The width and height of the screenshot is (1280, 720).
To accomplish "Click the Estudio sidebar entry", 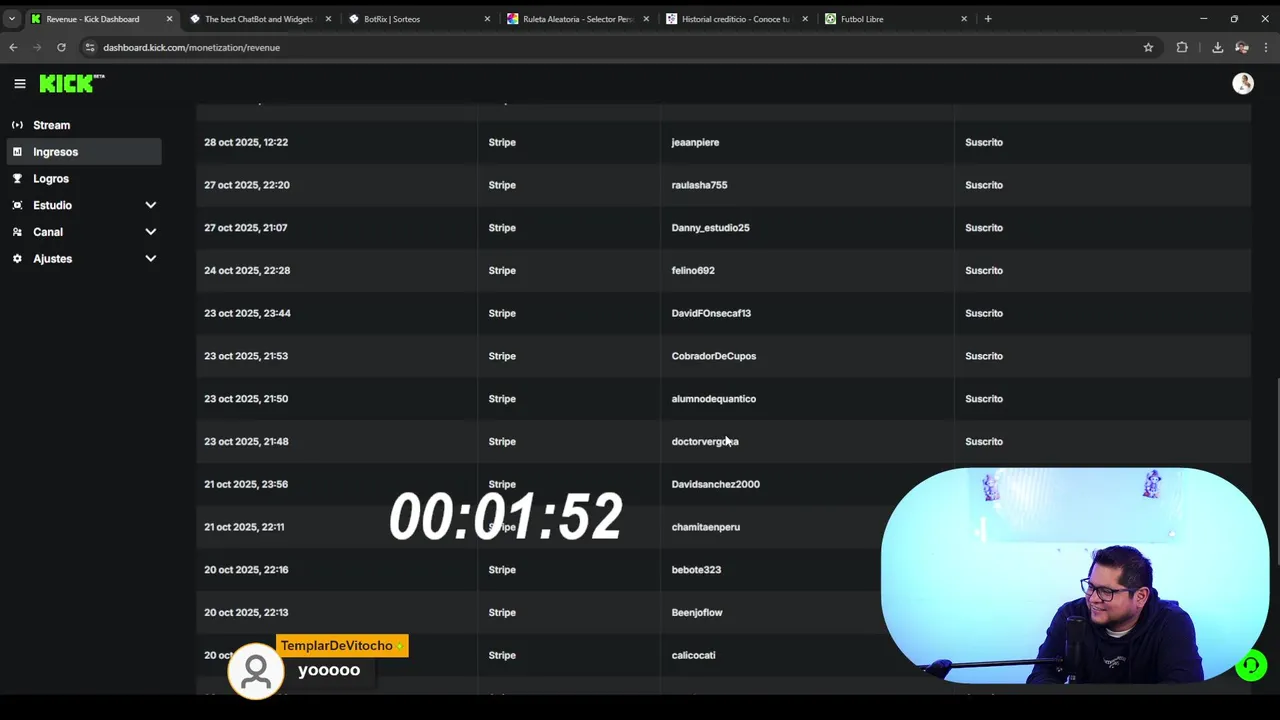I will coord(52,205).
